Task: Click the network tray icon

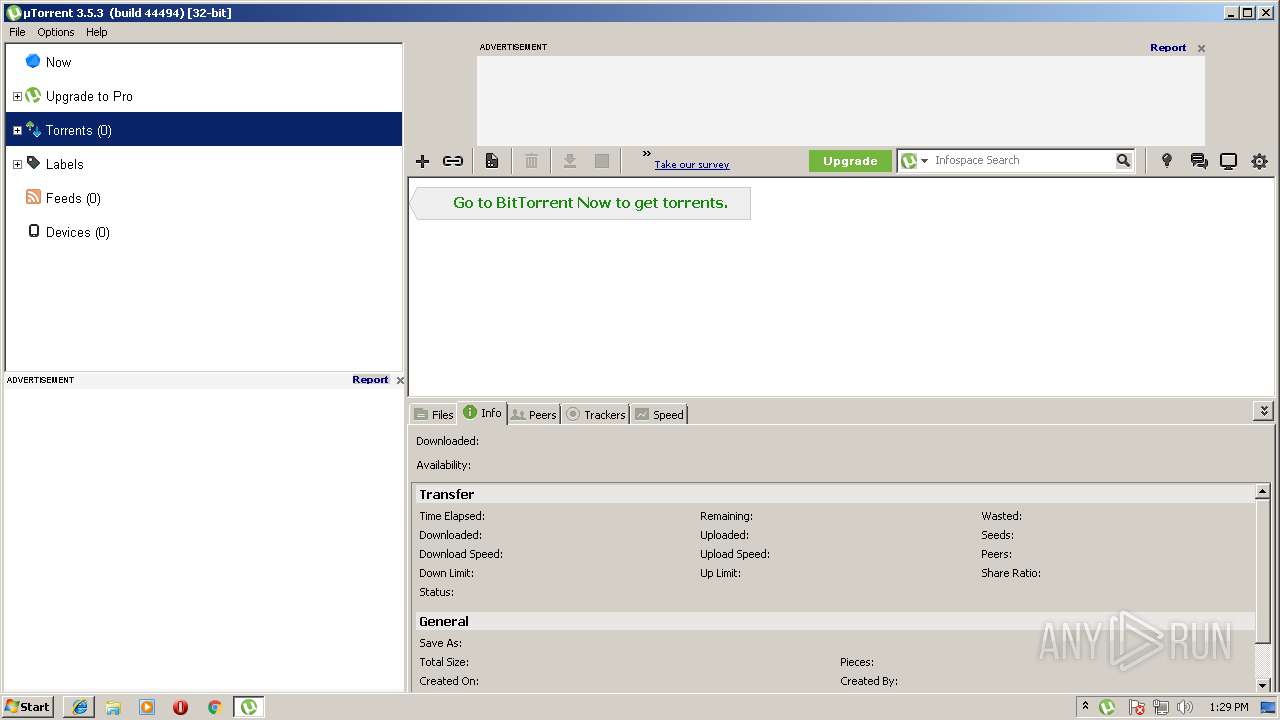Action: [1161, 707]
